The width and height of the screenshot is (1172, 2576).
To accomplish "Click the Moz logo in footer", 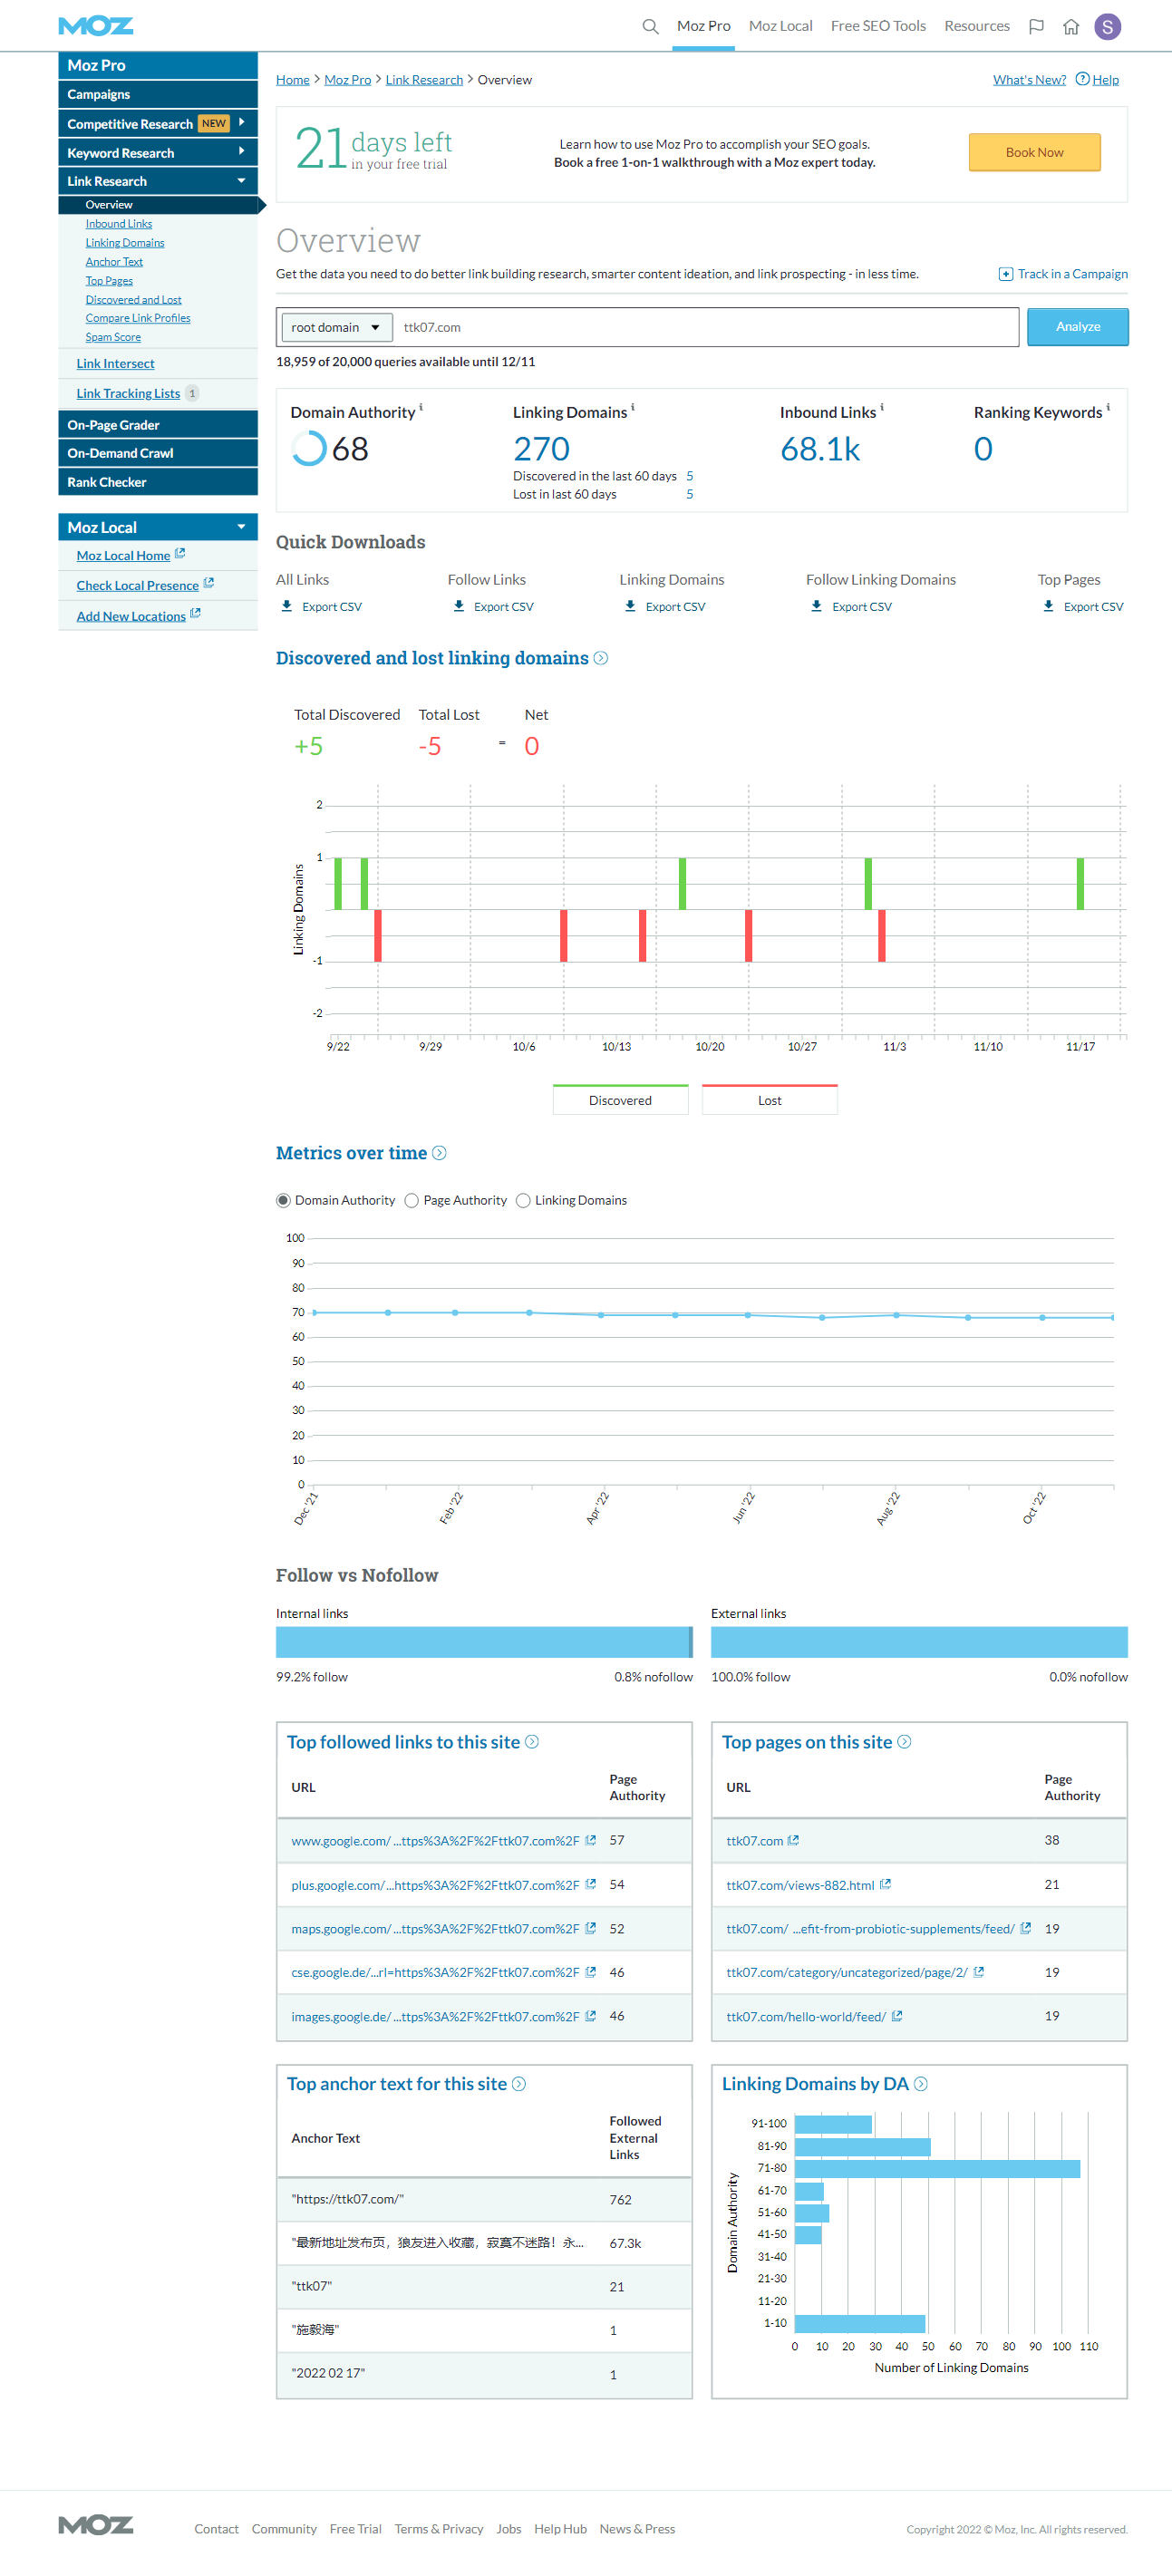I will [96, 2526].
